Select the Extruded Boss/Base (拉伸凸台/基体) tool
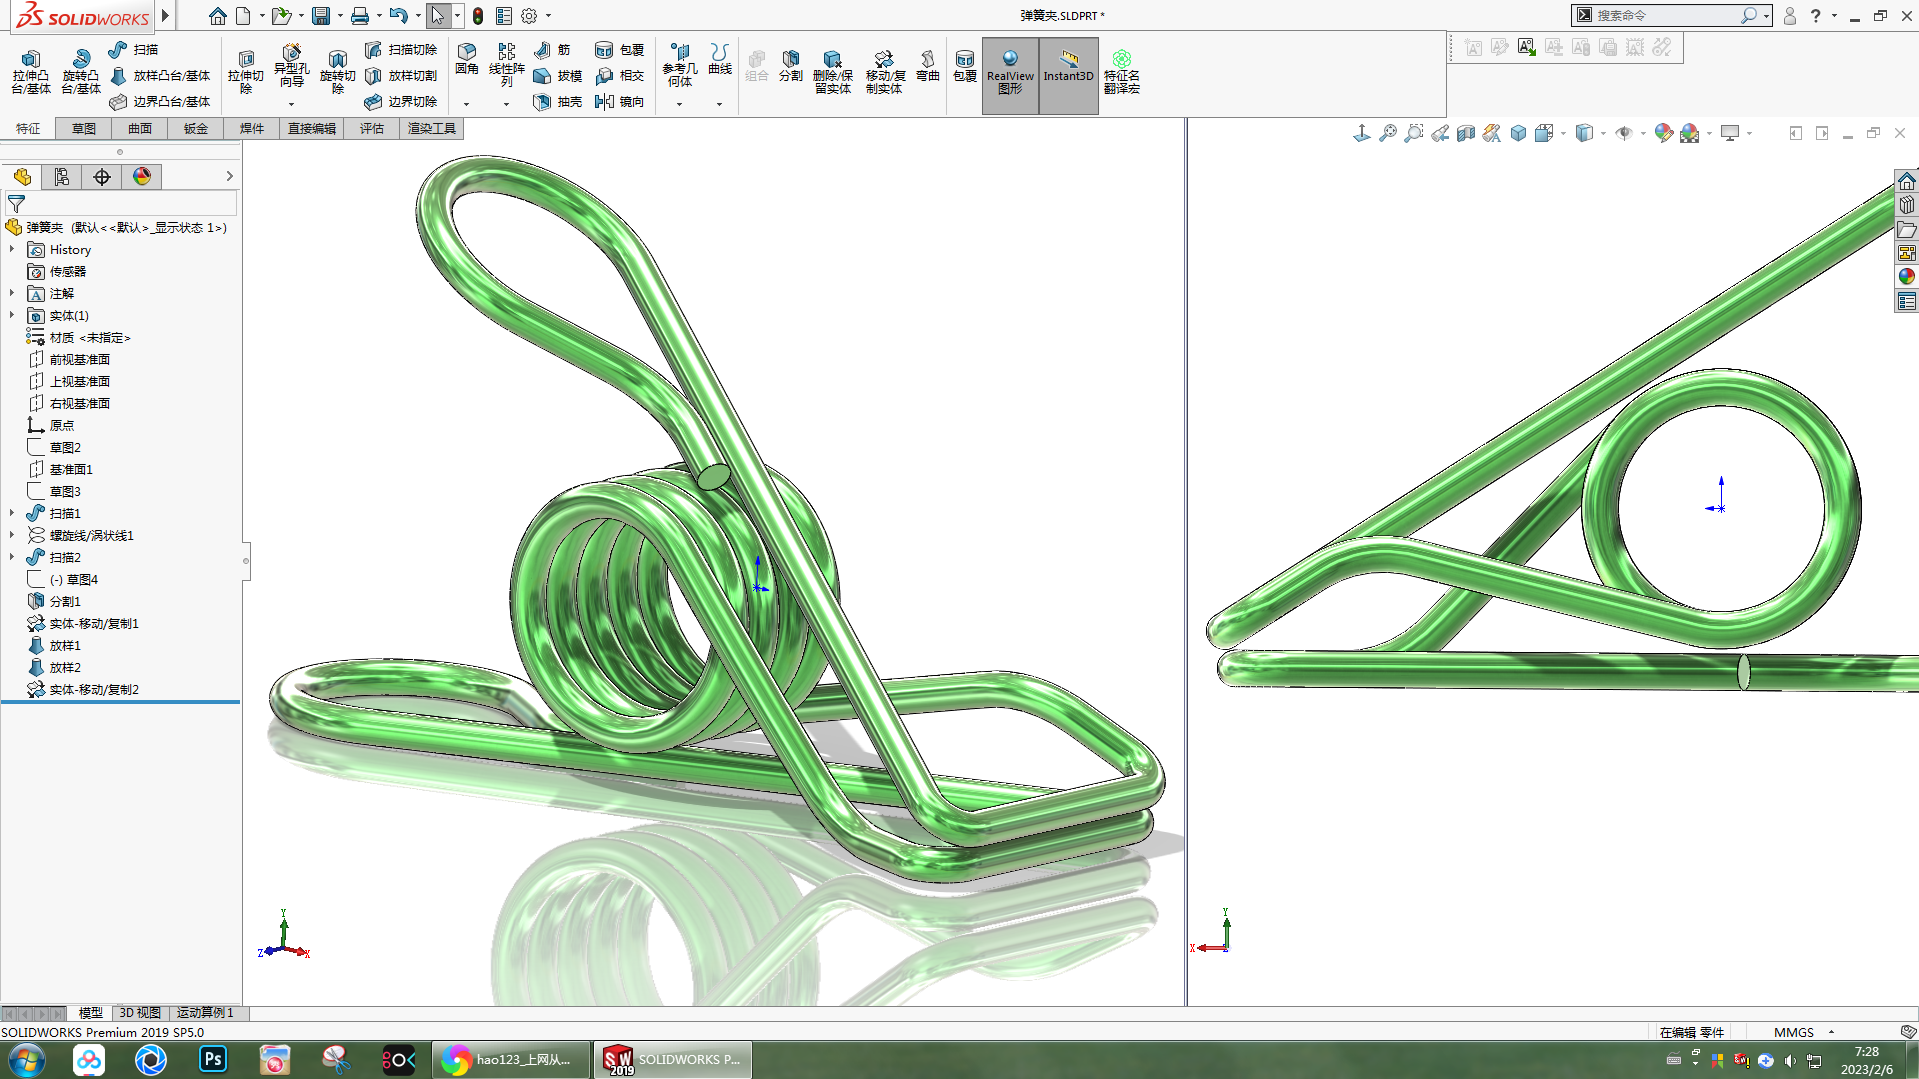Screen dimensions: 1919x1079 pyautogui.click(x=30, y=71)
